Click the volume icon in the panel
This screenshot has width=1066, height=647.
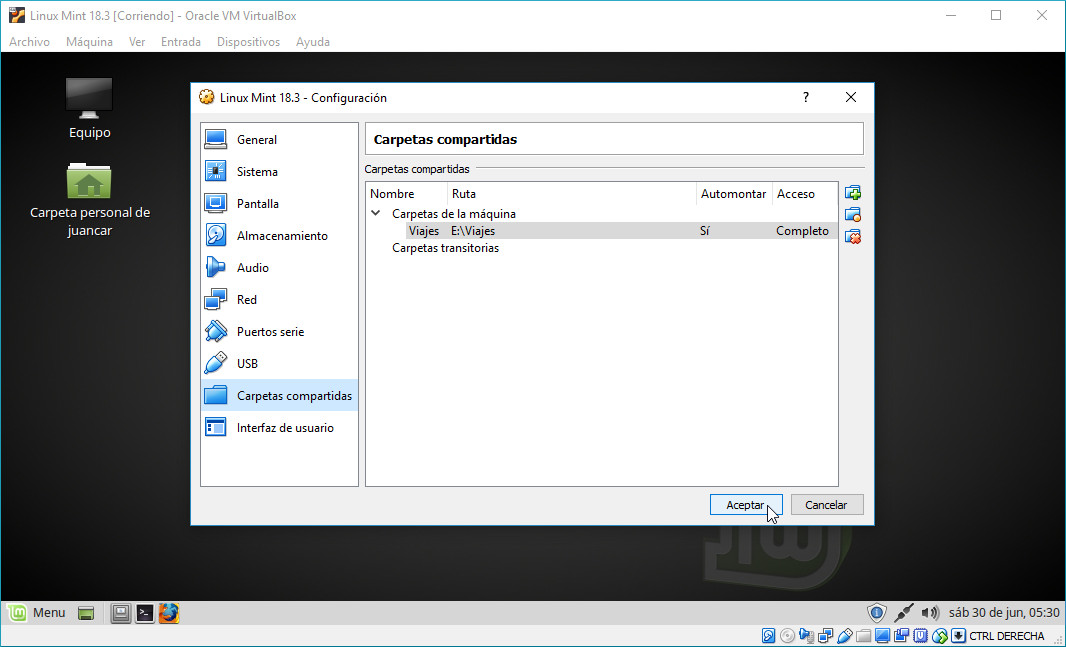coord(930,613)
